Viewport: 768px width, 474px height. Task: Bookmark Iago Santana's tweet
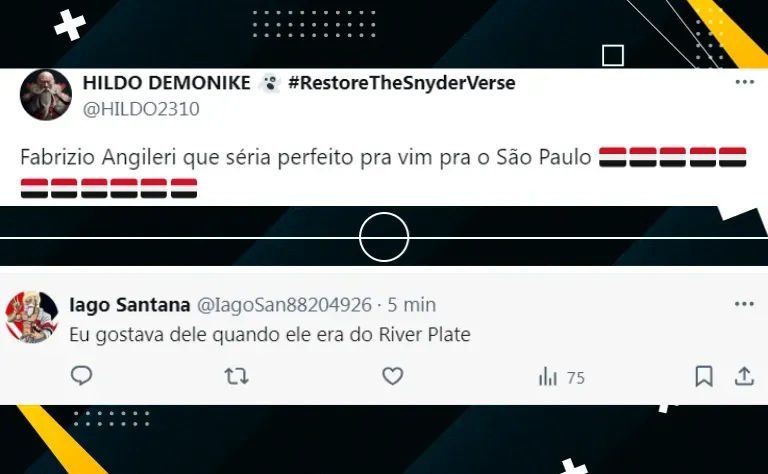click(x=704, y=377)
